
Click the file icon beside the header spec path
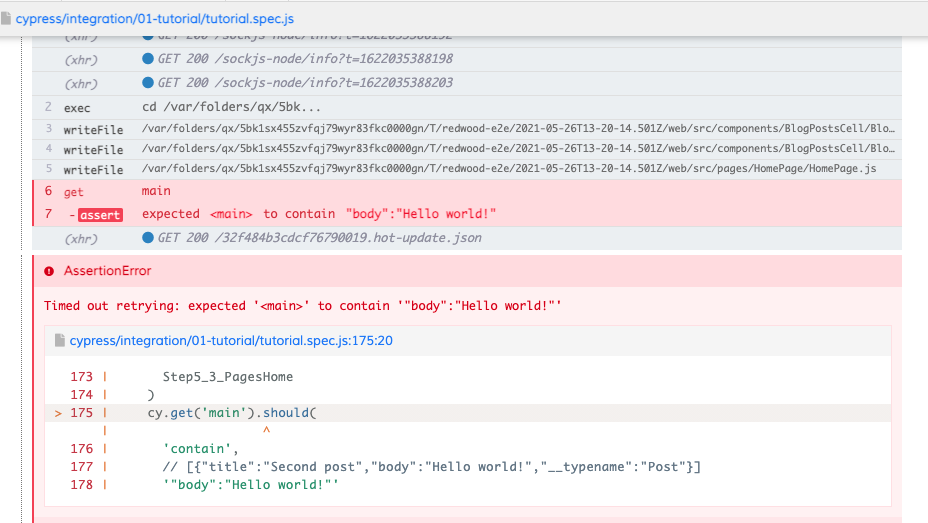pyautogui.click(x=6, y=18)
